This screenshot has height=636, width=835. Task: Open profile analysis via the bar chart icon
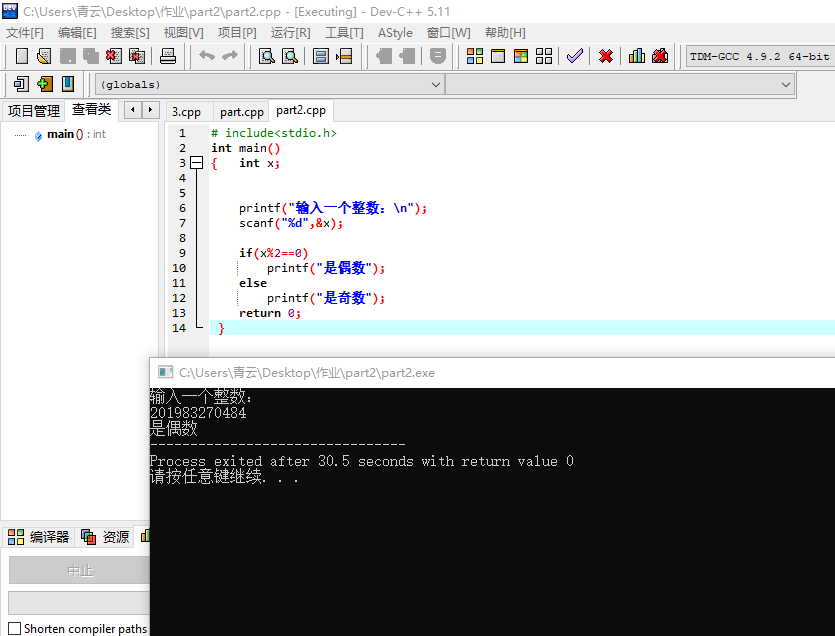click(x=637, y=57)
